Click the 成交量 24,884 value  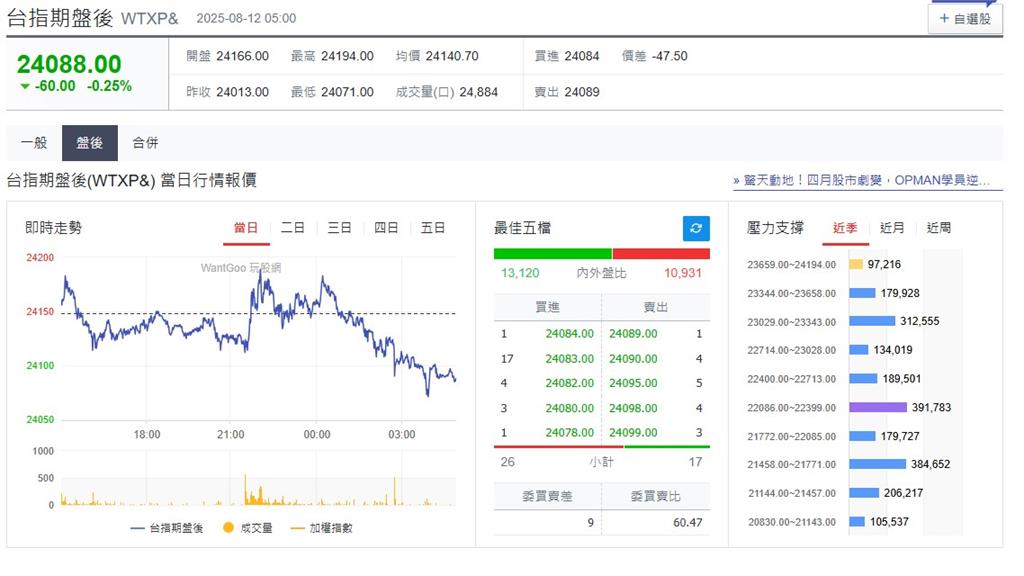coord(479,92)
